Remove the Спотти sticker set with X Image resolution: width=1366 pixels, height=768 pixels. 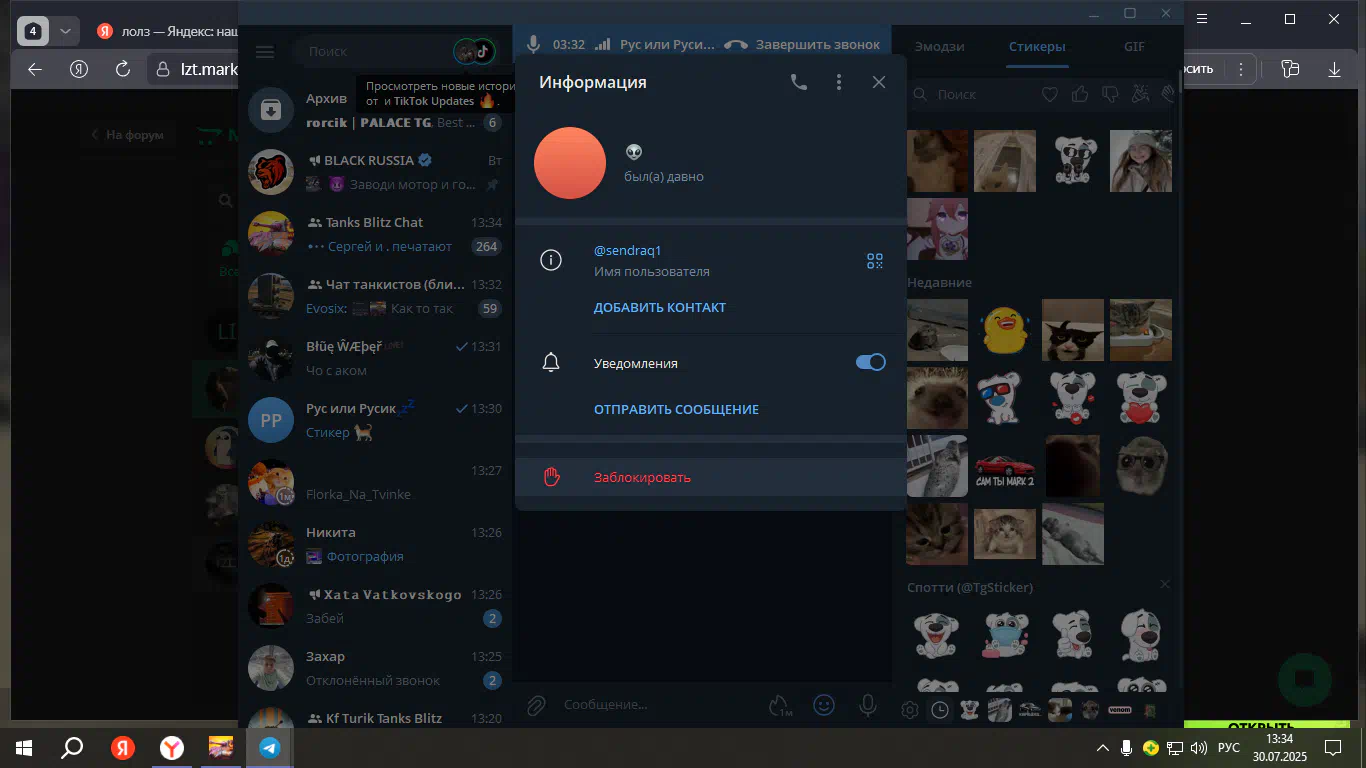(1165, 584)
